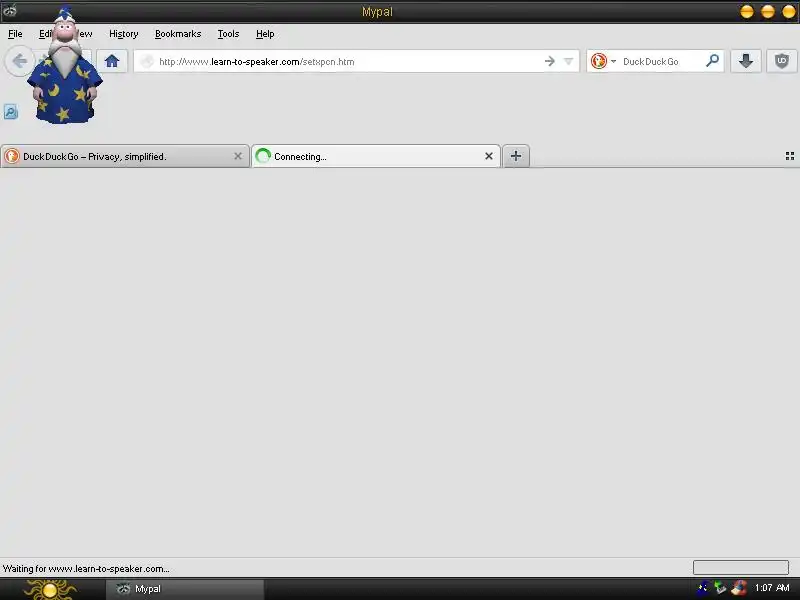
Task: Click the security shield tray icon
Action: point(739,588)
